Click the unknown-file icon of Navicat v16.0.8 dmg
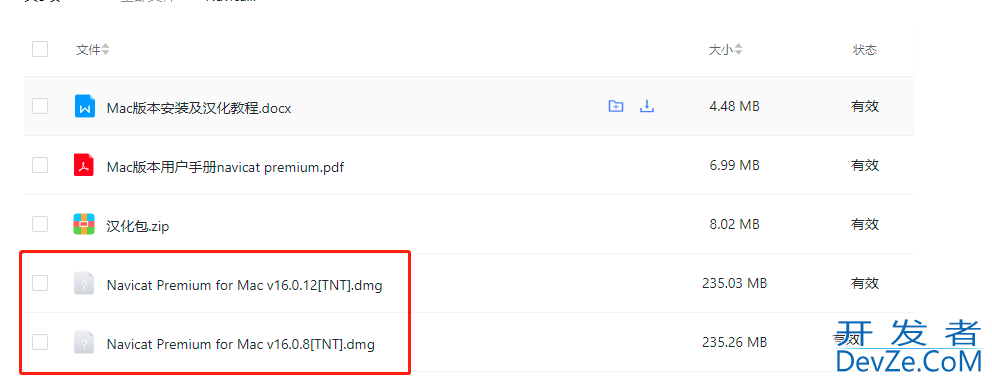 coord(84,342)
